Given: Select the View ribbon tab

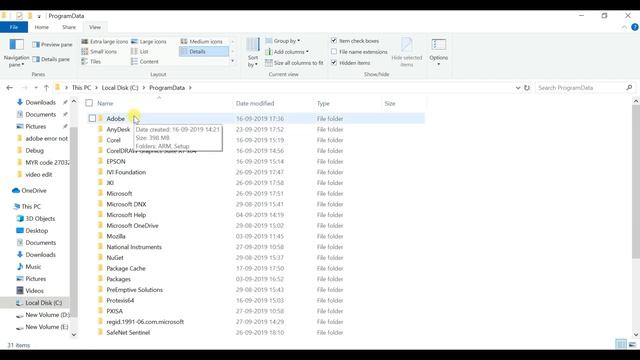Looking at the screenshot, I should point(95,27).
